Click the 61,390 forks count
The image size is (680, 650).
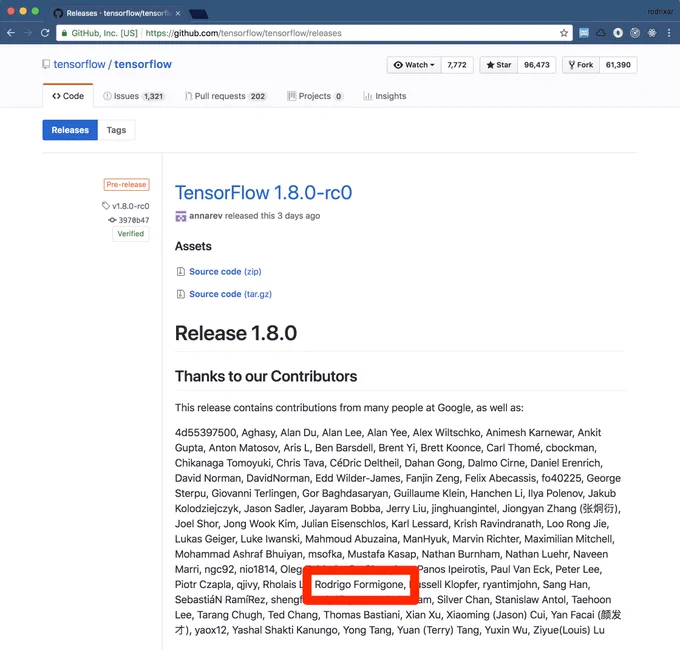[x=618, y=65]
